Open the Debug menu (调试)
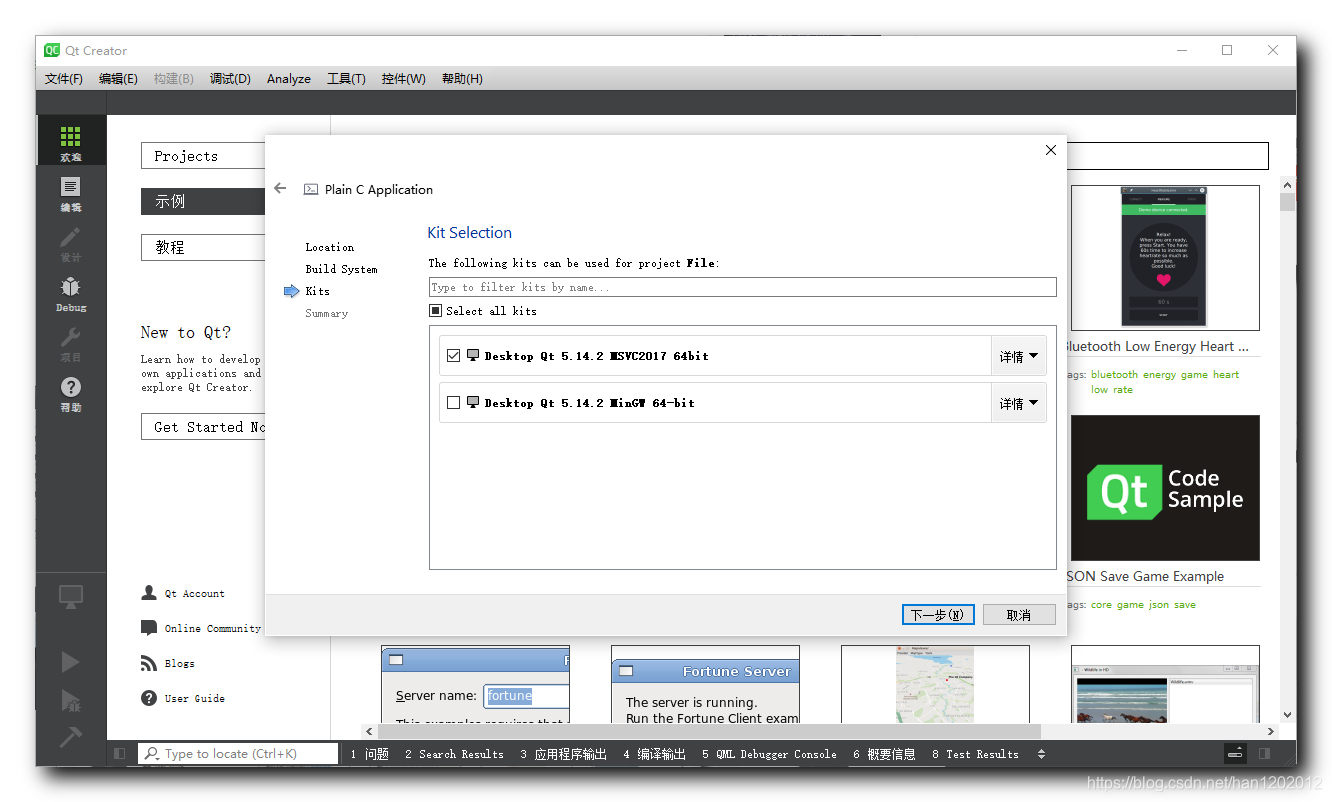Screen dimensions: 1332x802 click(x=230, y=79)
